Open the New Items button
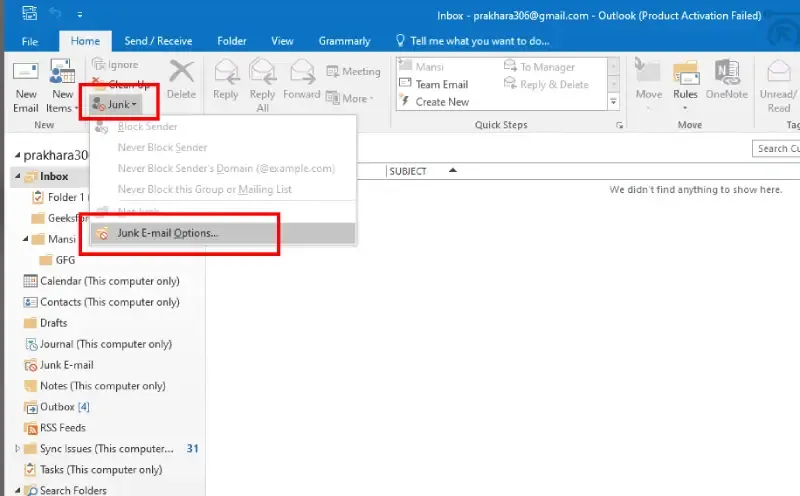 pos(62,87)
